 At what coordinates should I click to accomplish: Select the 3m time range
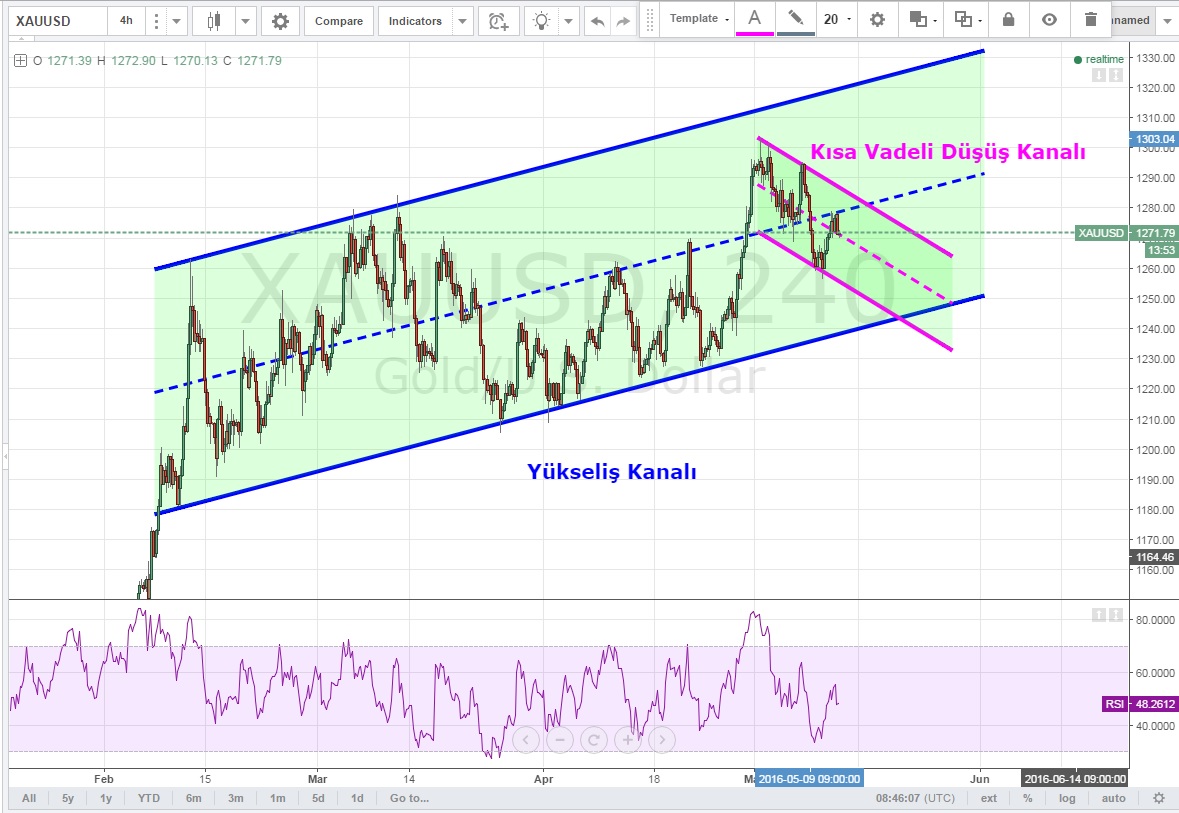point(235,798)
